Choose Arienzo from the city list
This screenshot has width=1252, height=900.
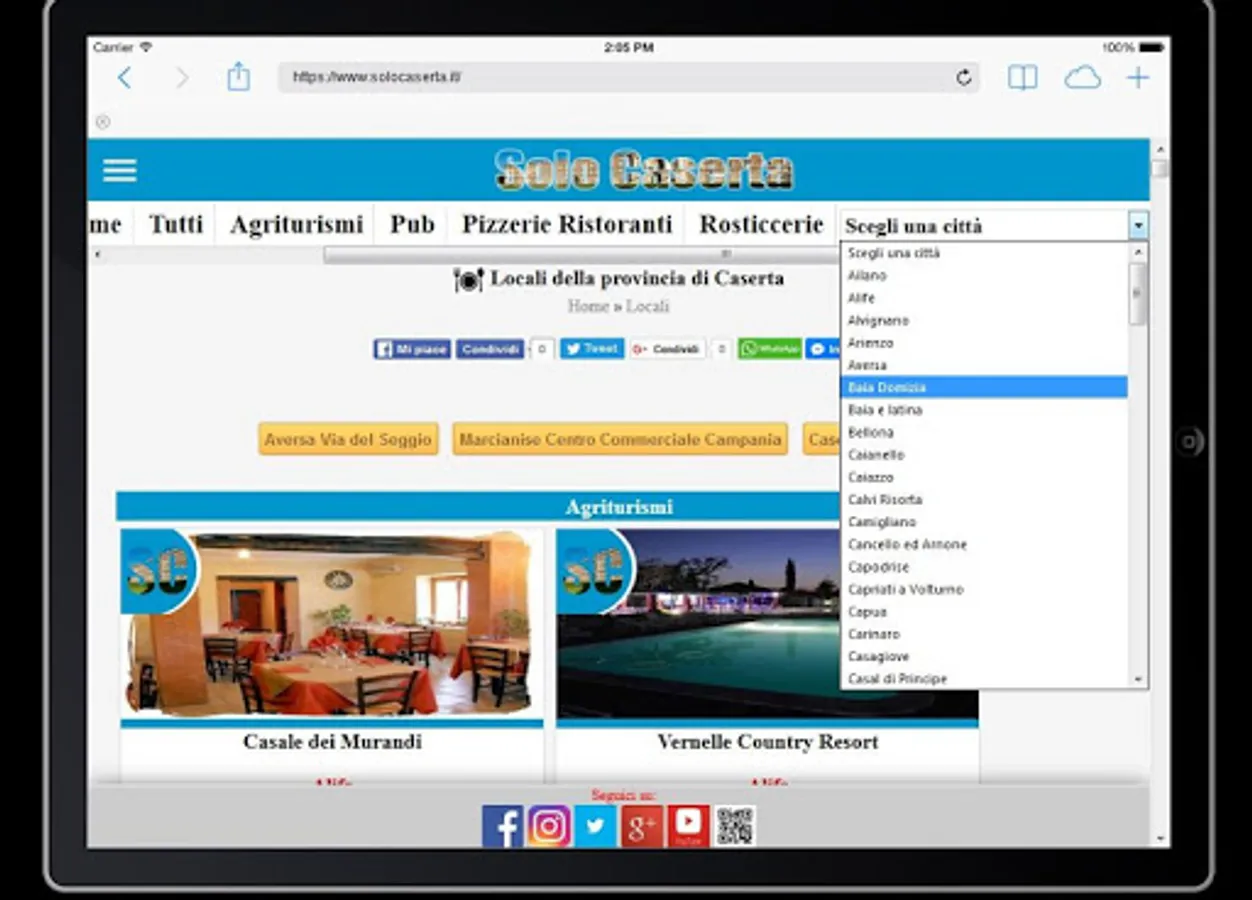[984, 343]
